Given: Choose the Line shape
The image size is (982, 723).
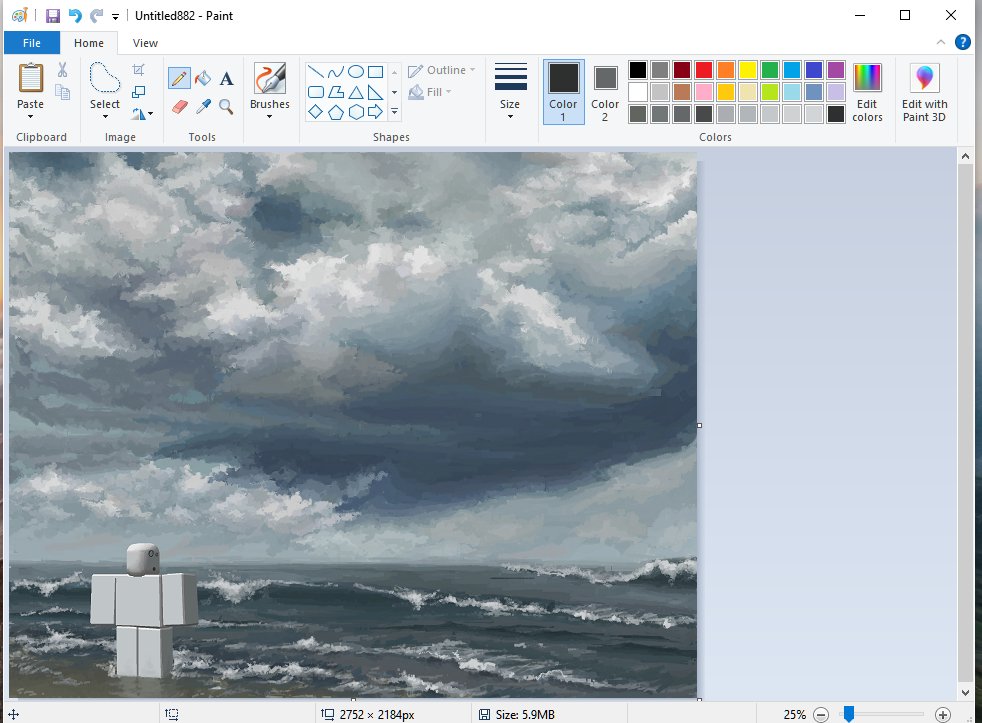Looking at the screenshot, I should tap(316, 71).
